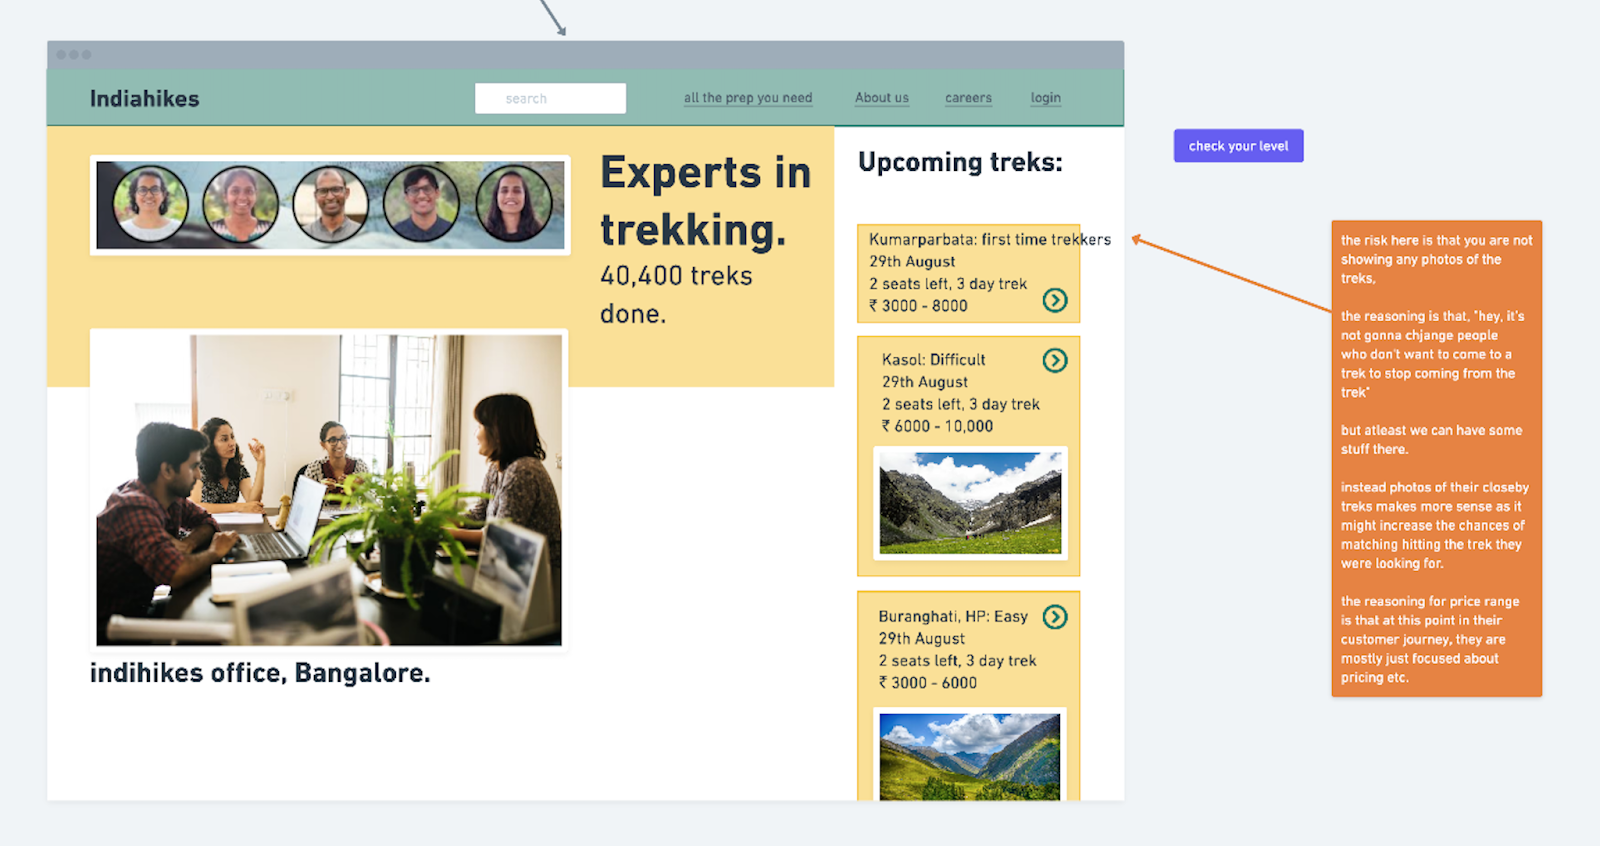The height and width of the screenshot is (846, 1600).
Task: Click the "₹ 3000 - 6000" price range
Action: (x=928, y=683)
